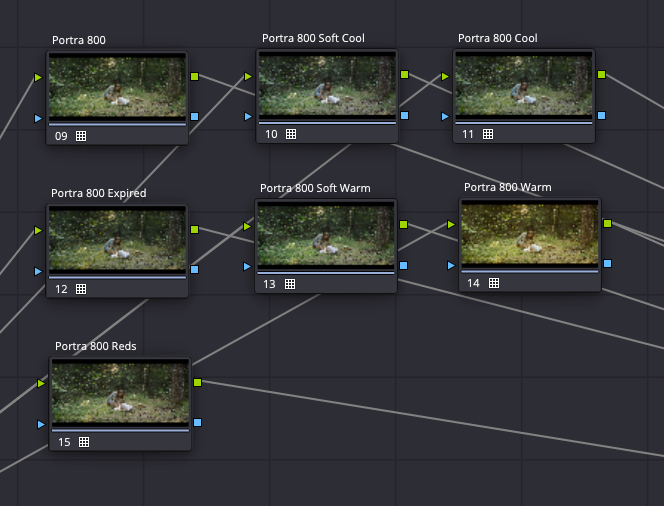Select the Portra 800 node thumbnail

[x=117, y=87]
